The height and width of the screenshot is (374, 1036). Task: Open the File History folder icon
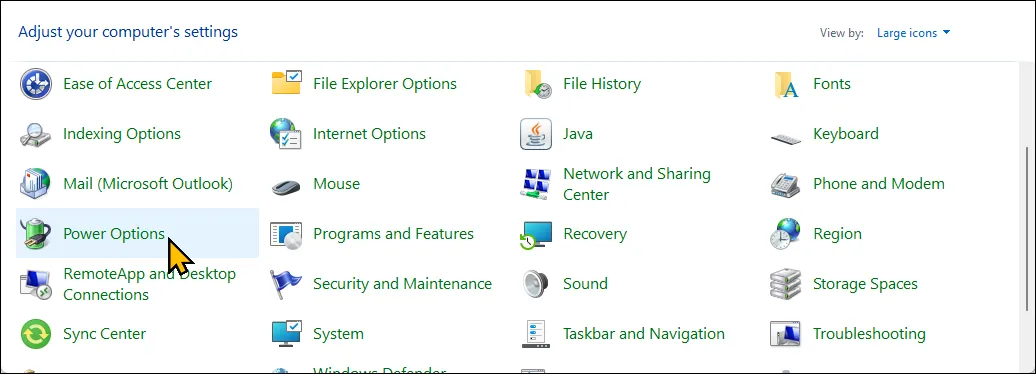[537, 84]
